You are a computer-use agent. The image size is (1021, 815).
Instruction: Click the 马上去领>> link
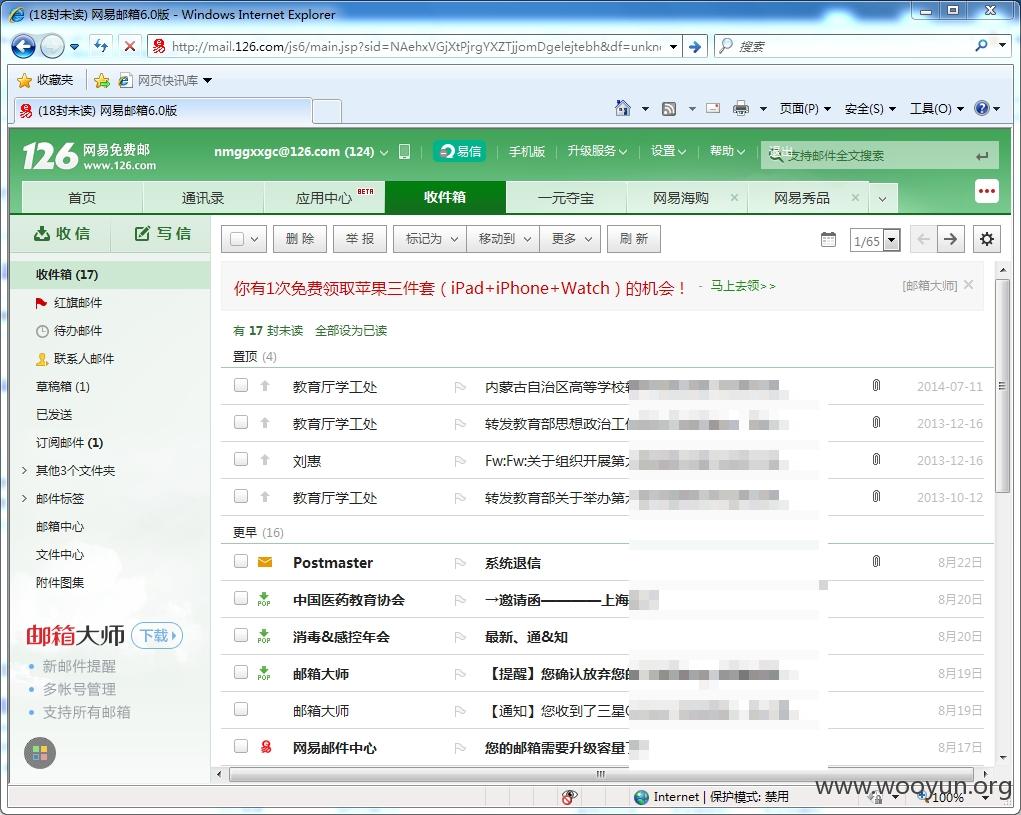[742, 286]
